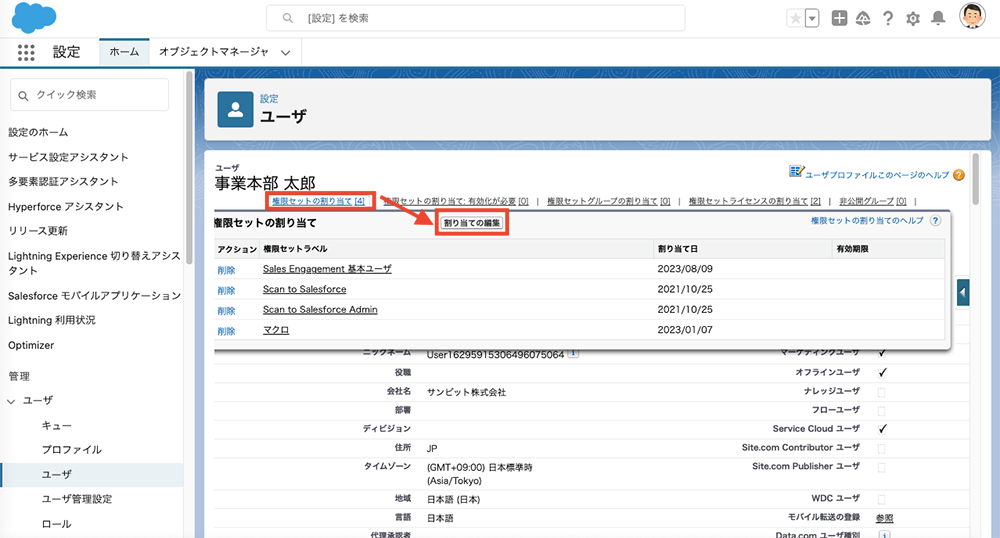This screenshot has width=1000, height=538.
Task: Switch to the ホーム tab
Action: (124, 52)
